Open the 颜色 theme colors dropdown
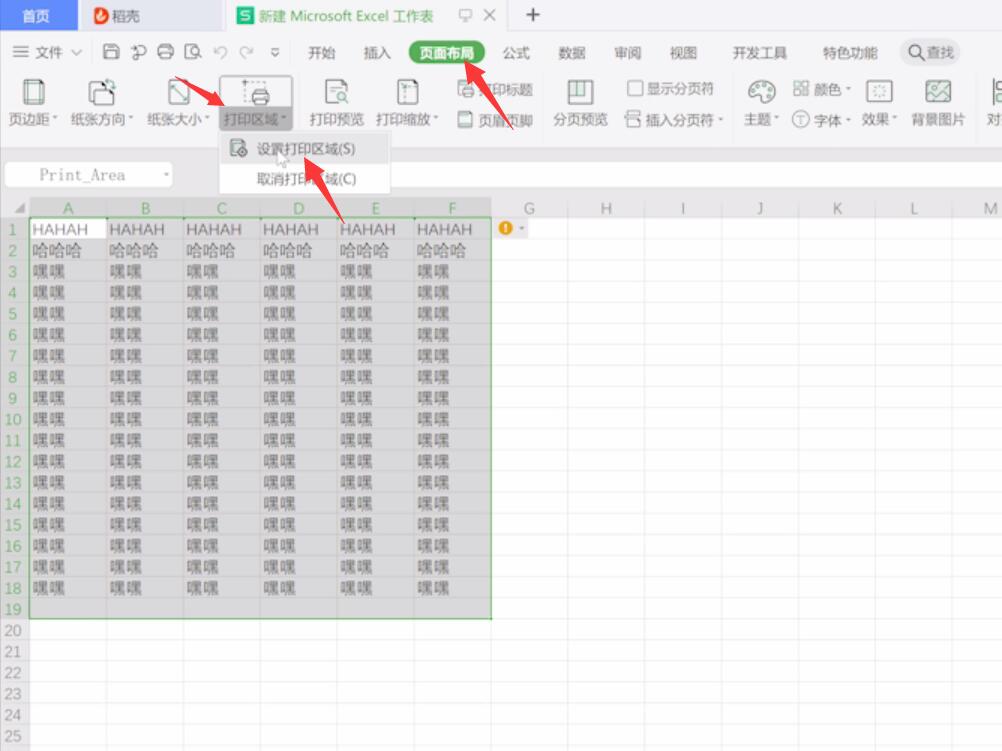 [x=822, y=89]
